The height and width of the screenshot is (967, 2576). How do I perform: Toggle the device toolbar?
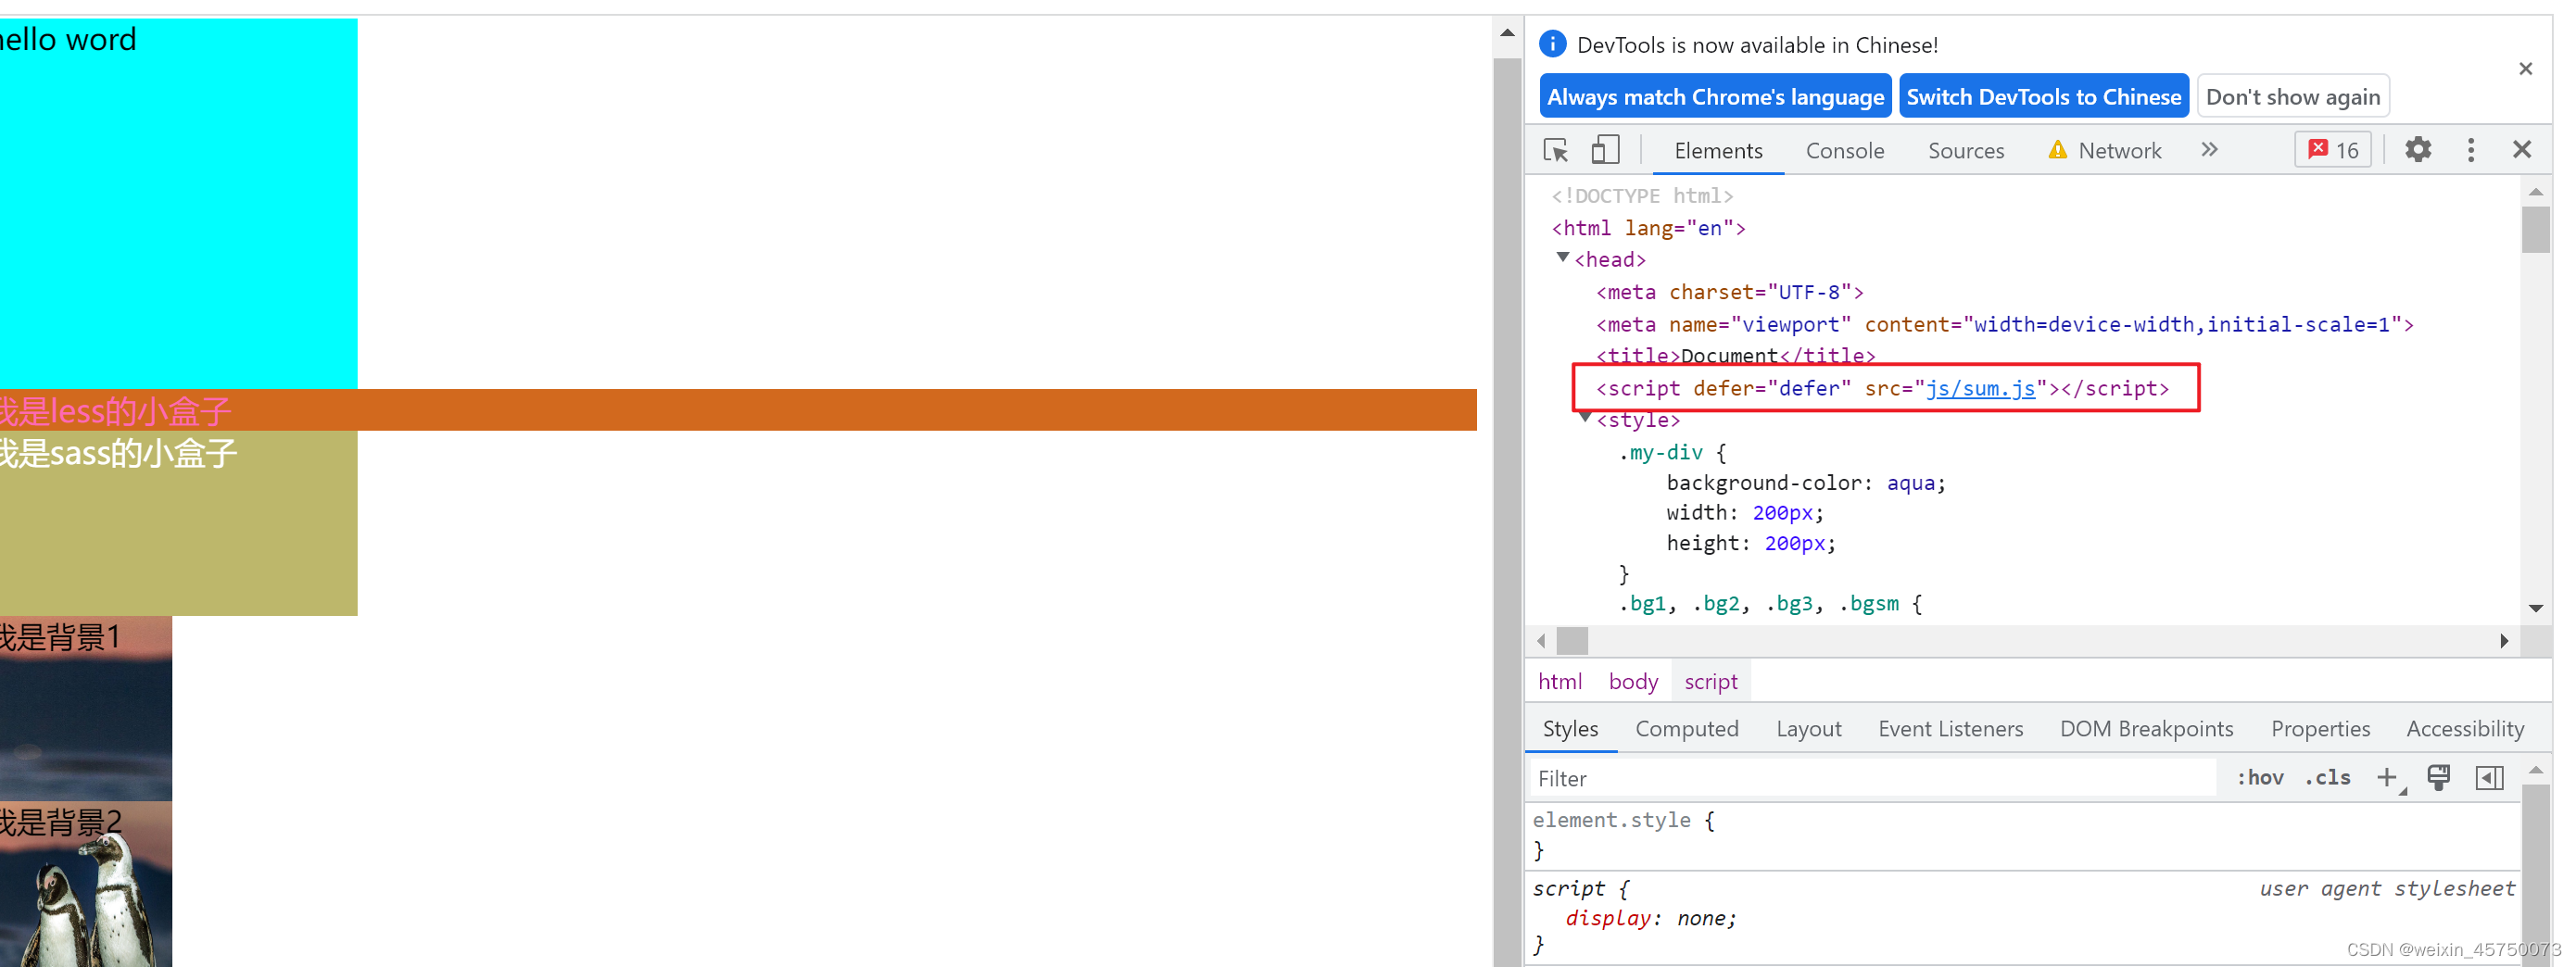click(1605, 148)
